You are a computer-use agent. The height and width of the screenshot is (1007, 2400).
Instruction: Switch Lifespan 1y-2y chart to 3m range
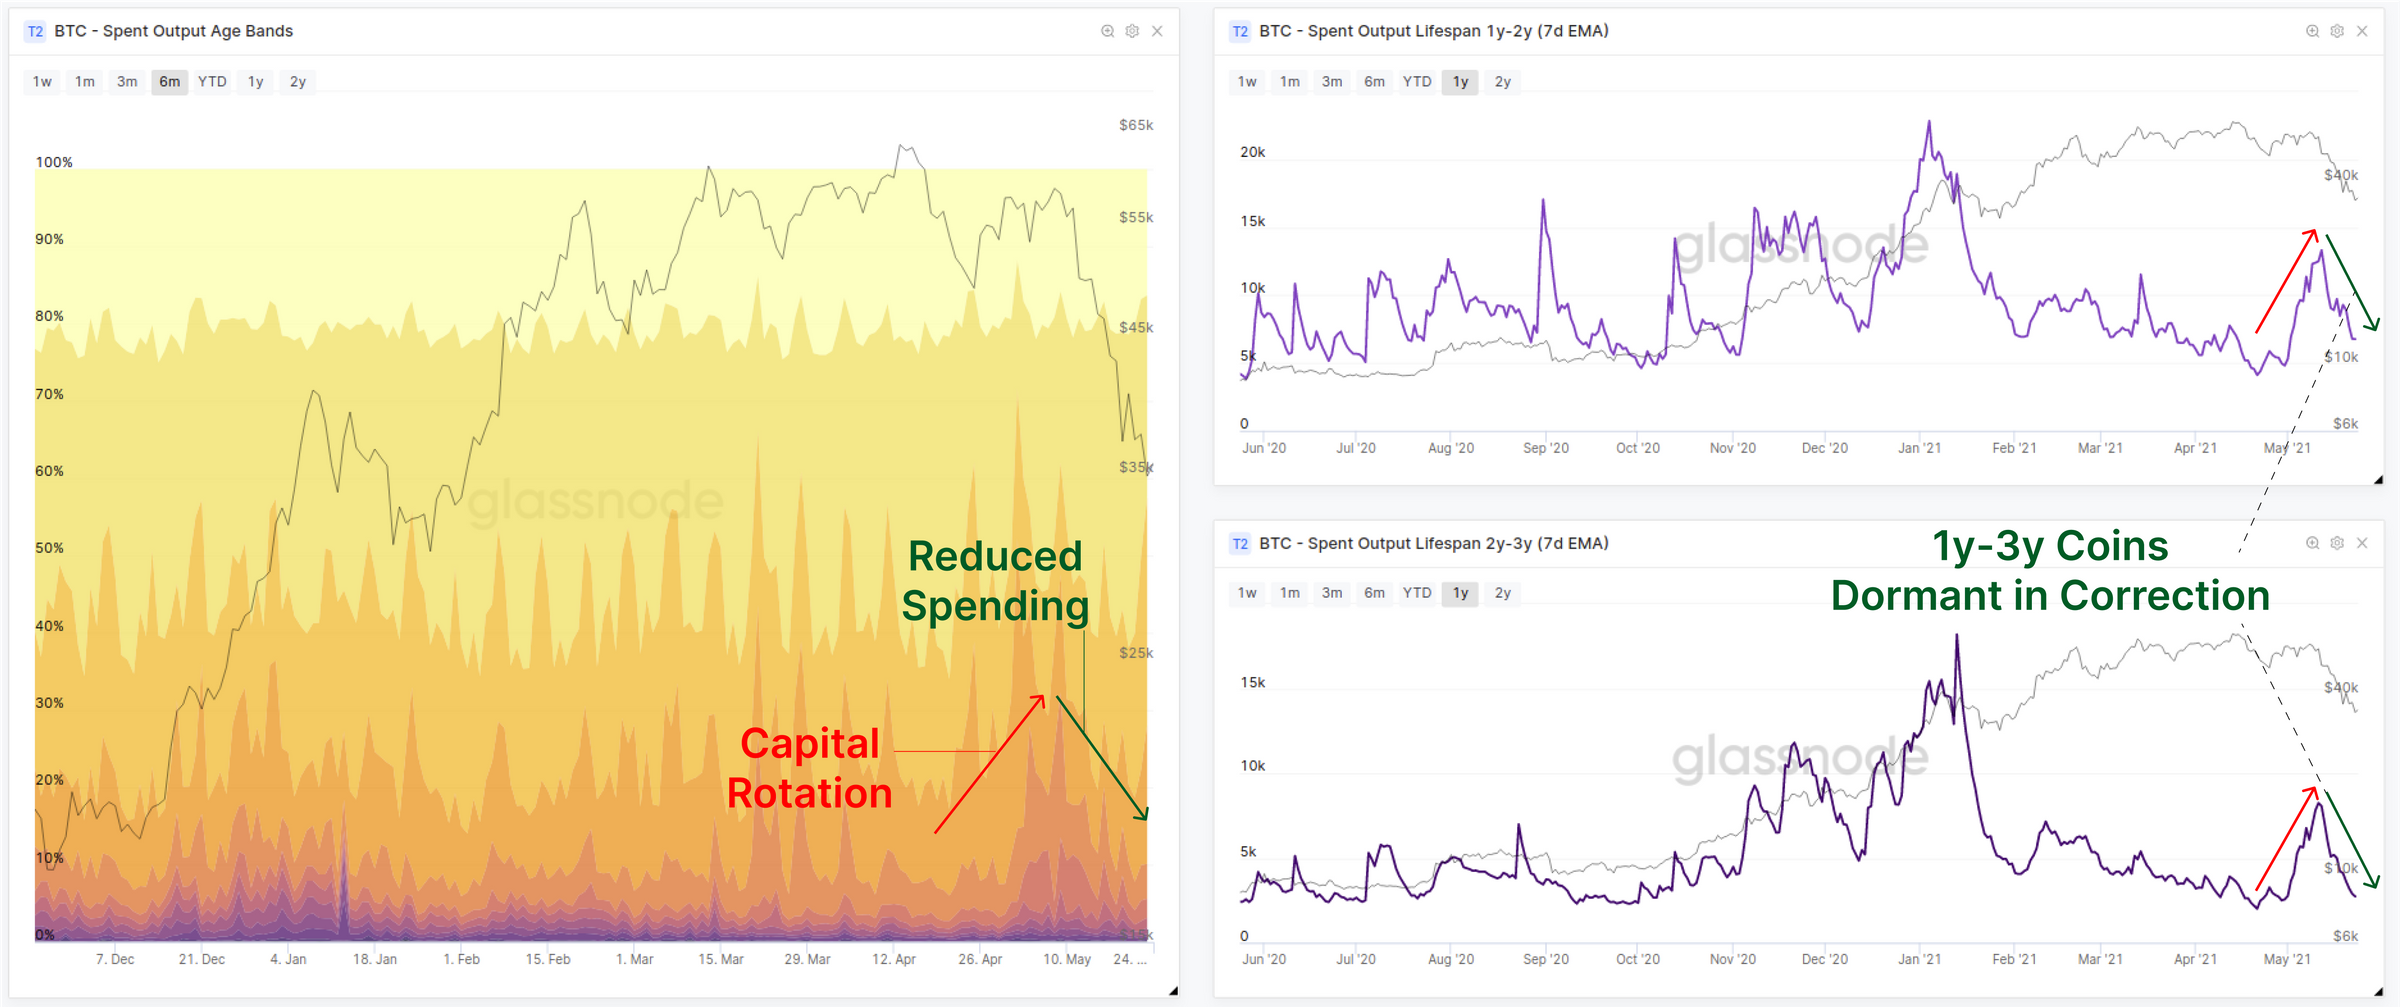click(1332, 82)
